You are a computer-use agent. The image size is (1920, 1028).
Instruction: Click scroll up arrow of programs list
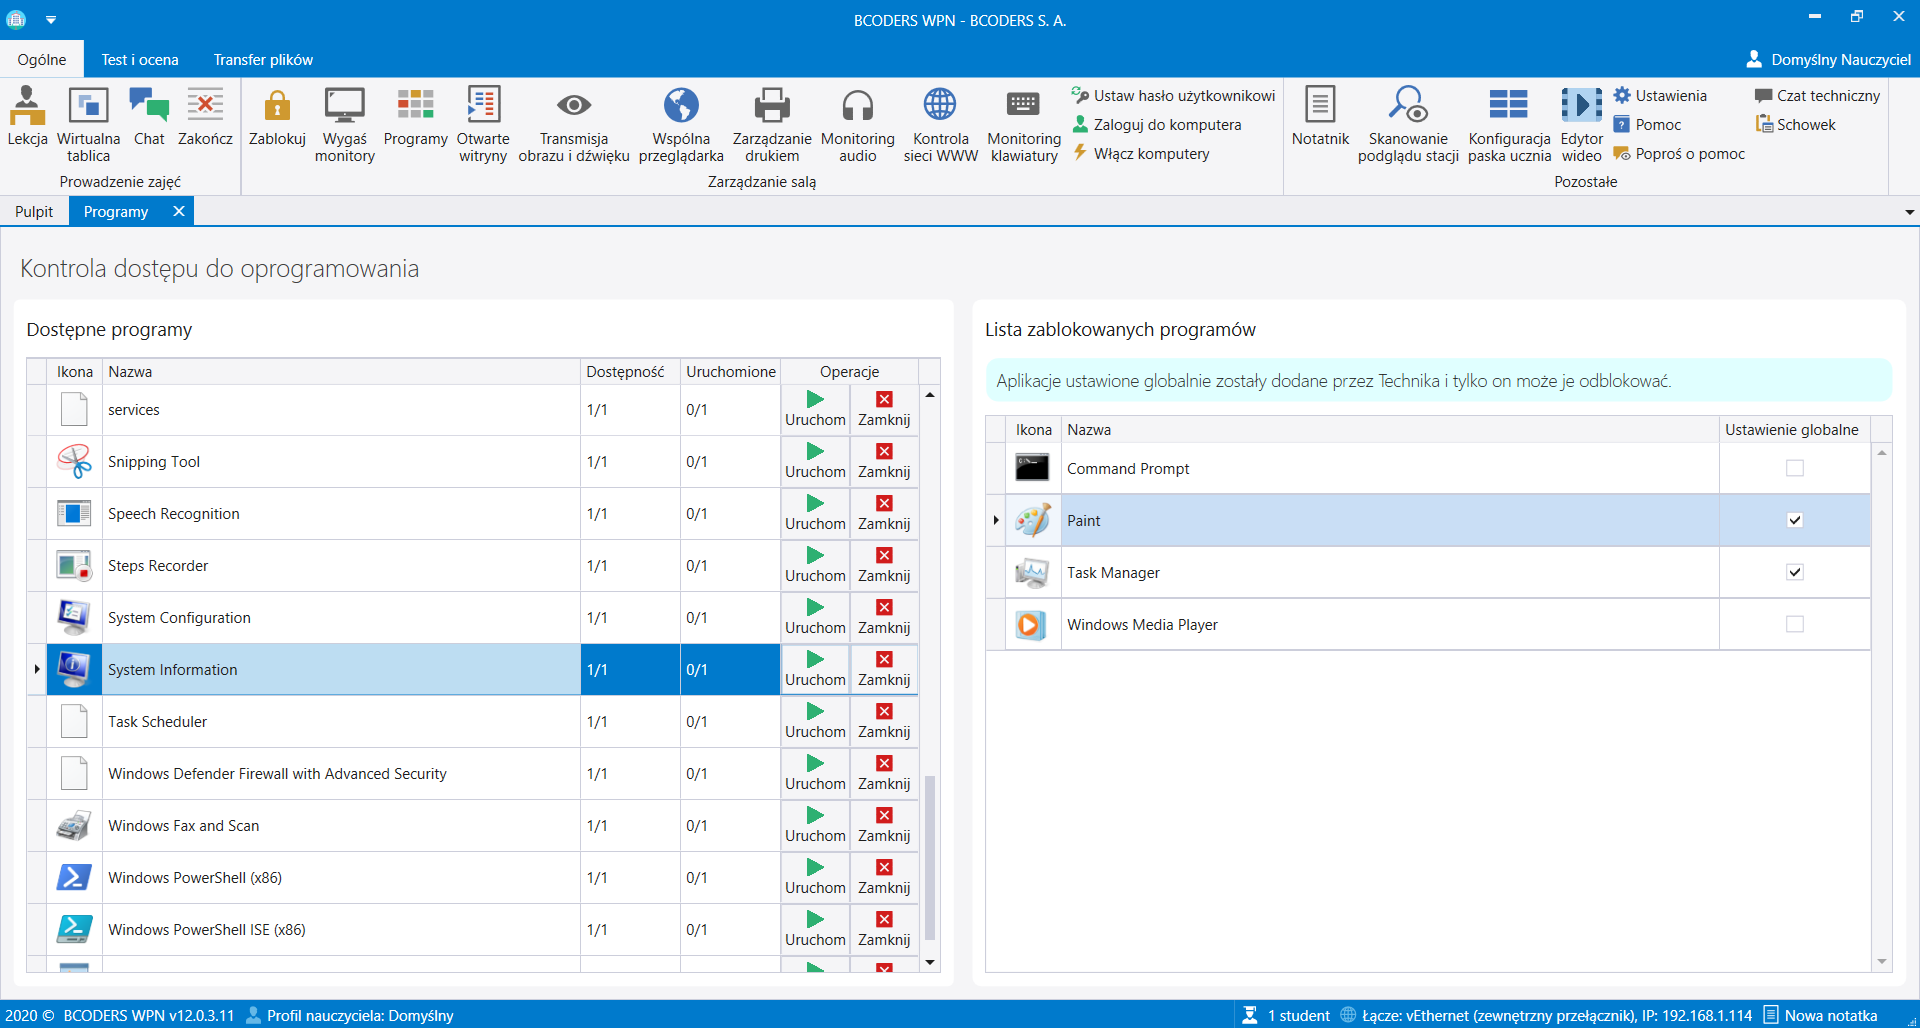coord(930,395)
